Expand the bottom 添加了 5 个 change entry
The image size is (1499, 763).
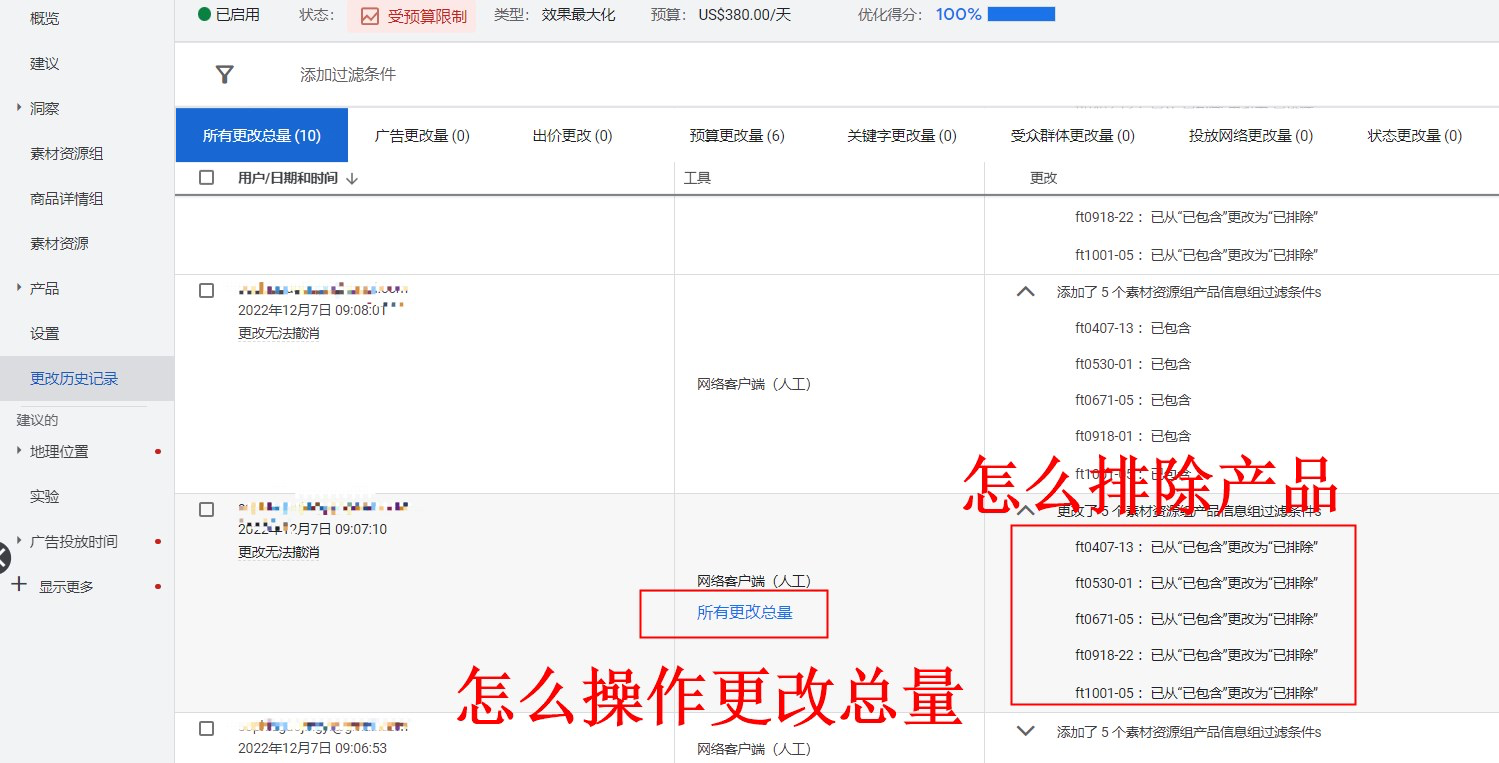pyautogui.click(x=1024, y=730)
